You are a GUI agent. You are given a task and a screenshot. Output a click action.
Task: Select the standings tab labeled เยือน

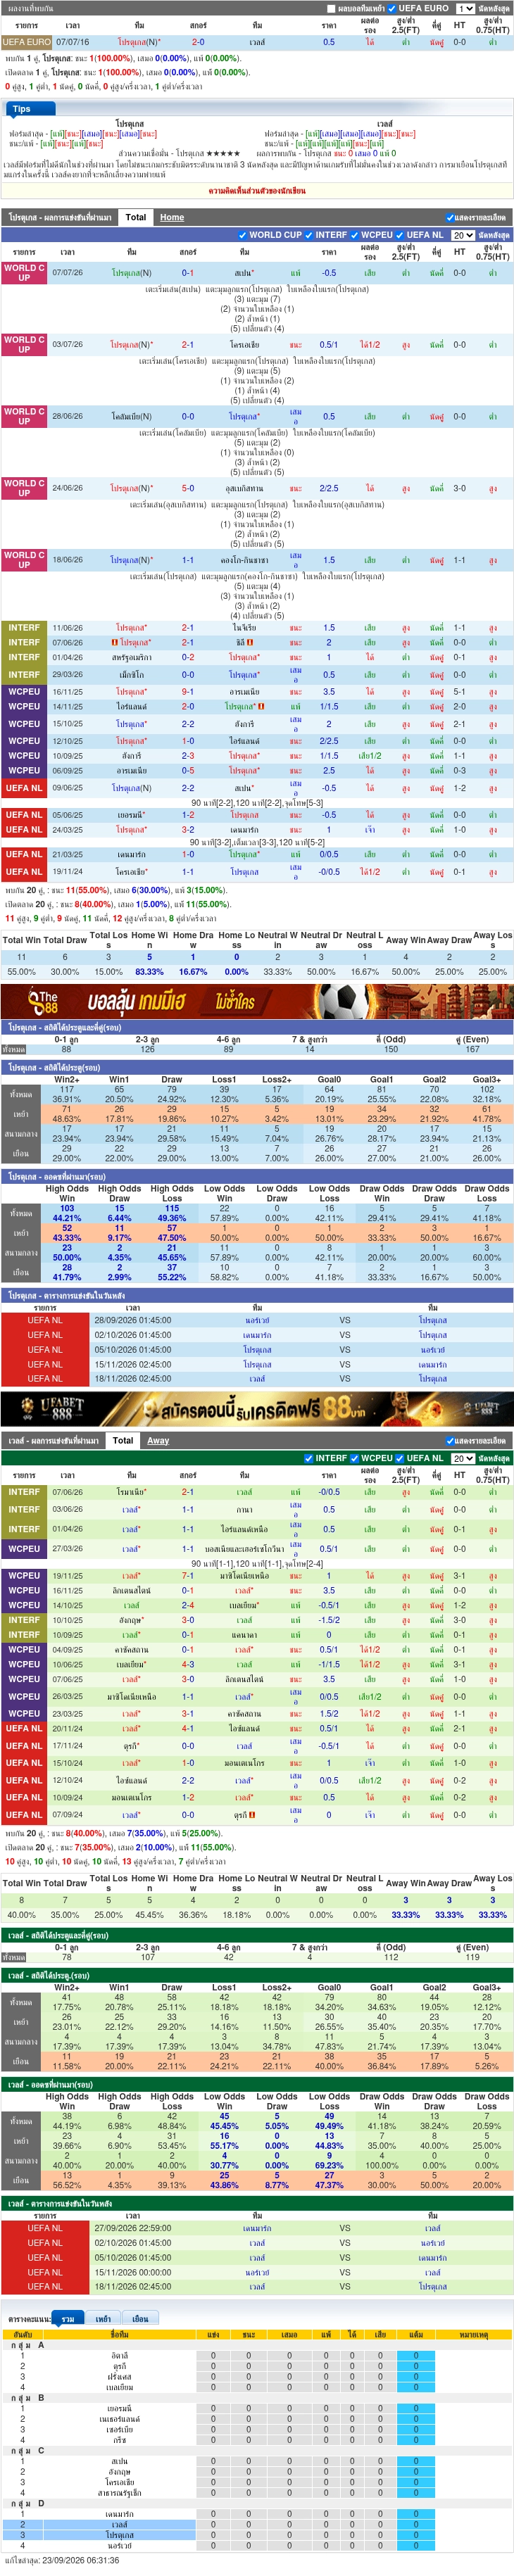(140, 2318)
